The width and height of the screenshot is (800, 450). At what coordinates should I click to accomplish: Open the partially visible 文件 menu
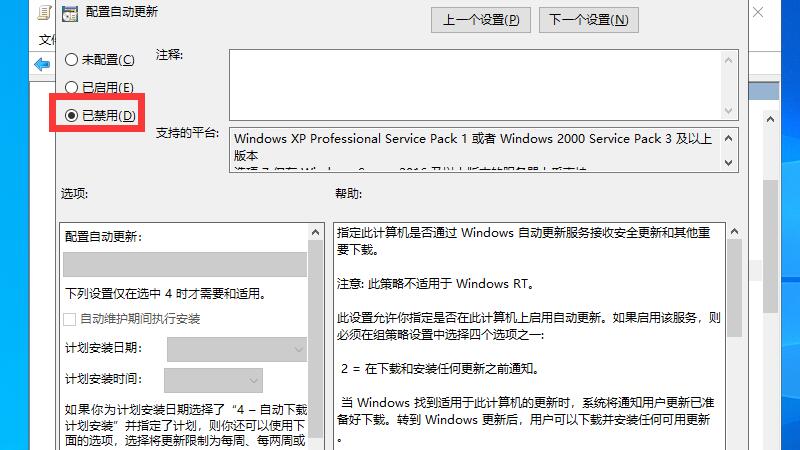(45, 40)
